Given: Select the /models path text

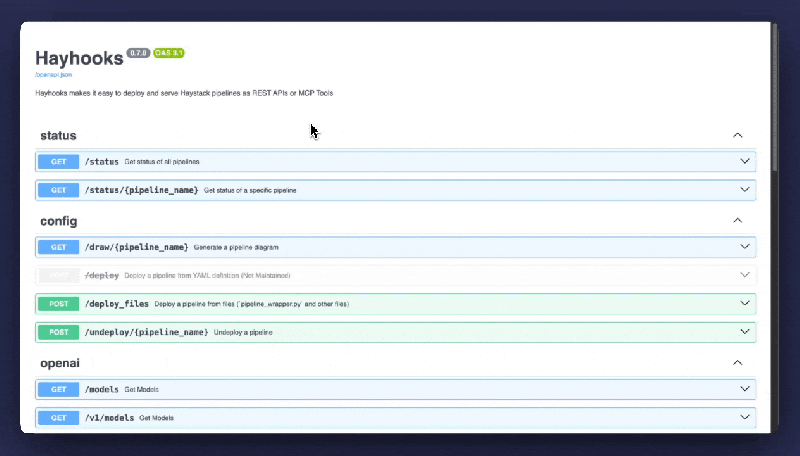Looking at the screenshot, I should [x=102, y=390].
